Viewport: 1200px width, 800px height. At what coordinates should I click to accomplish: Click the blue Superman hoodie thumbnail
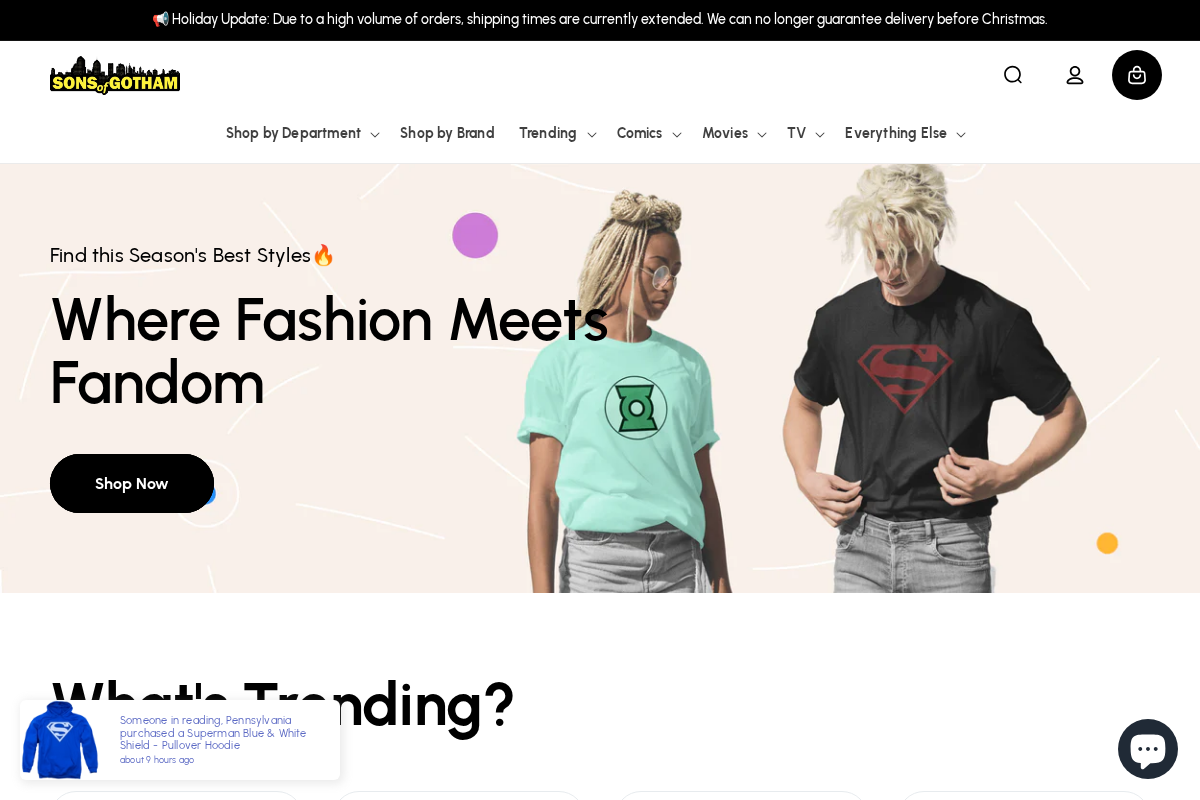60,740
